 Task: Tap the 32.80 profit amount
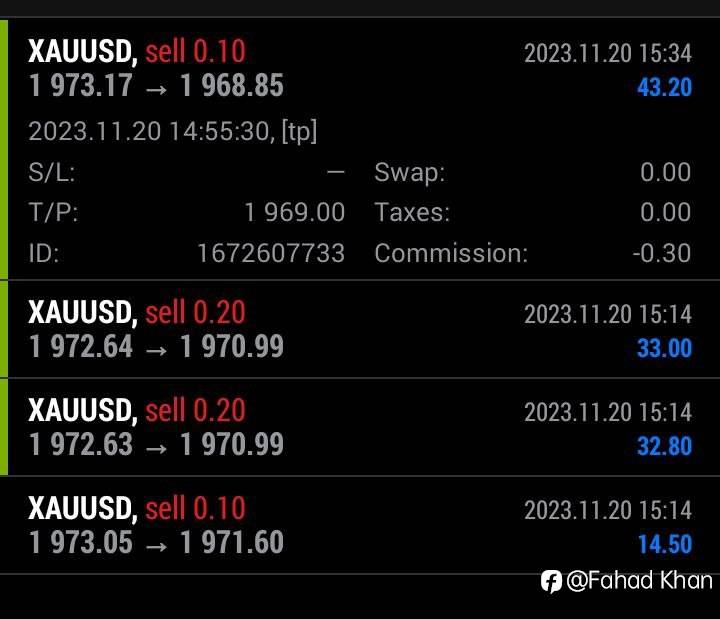click(664, 446)
